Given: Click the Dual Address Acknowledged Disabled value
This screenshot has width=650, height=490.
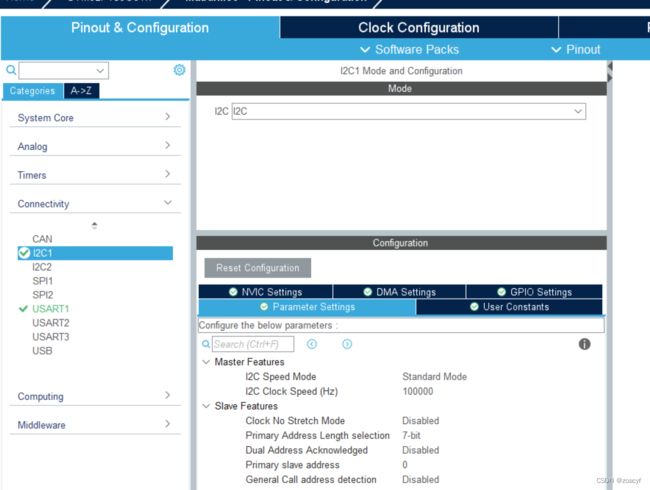Looking at the screenshot, I should [420, 450].
